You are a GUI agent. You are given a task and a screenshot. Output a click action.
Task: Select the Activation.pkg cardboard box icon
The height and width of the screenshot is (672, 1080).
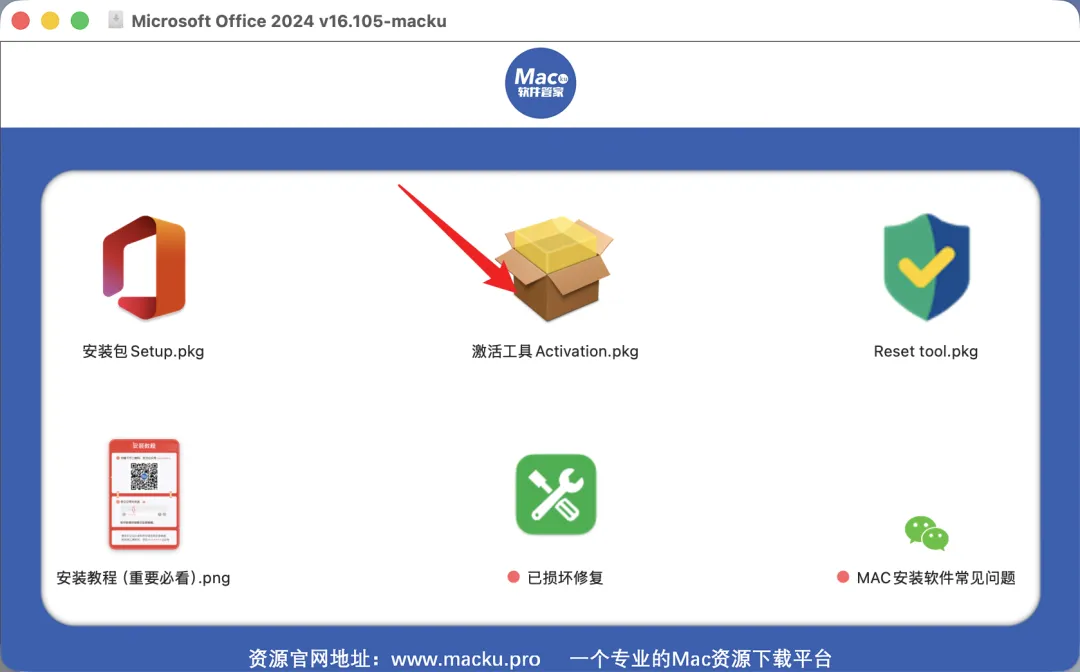click(555, 269)
